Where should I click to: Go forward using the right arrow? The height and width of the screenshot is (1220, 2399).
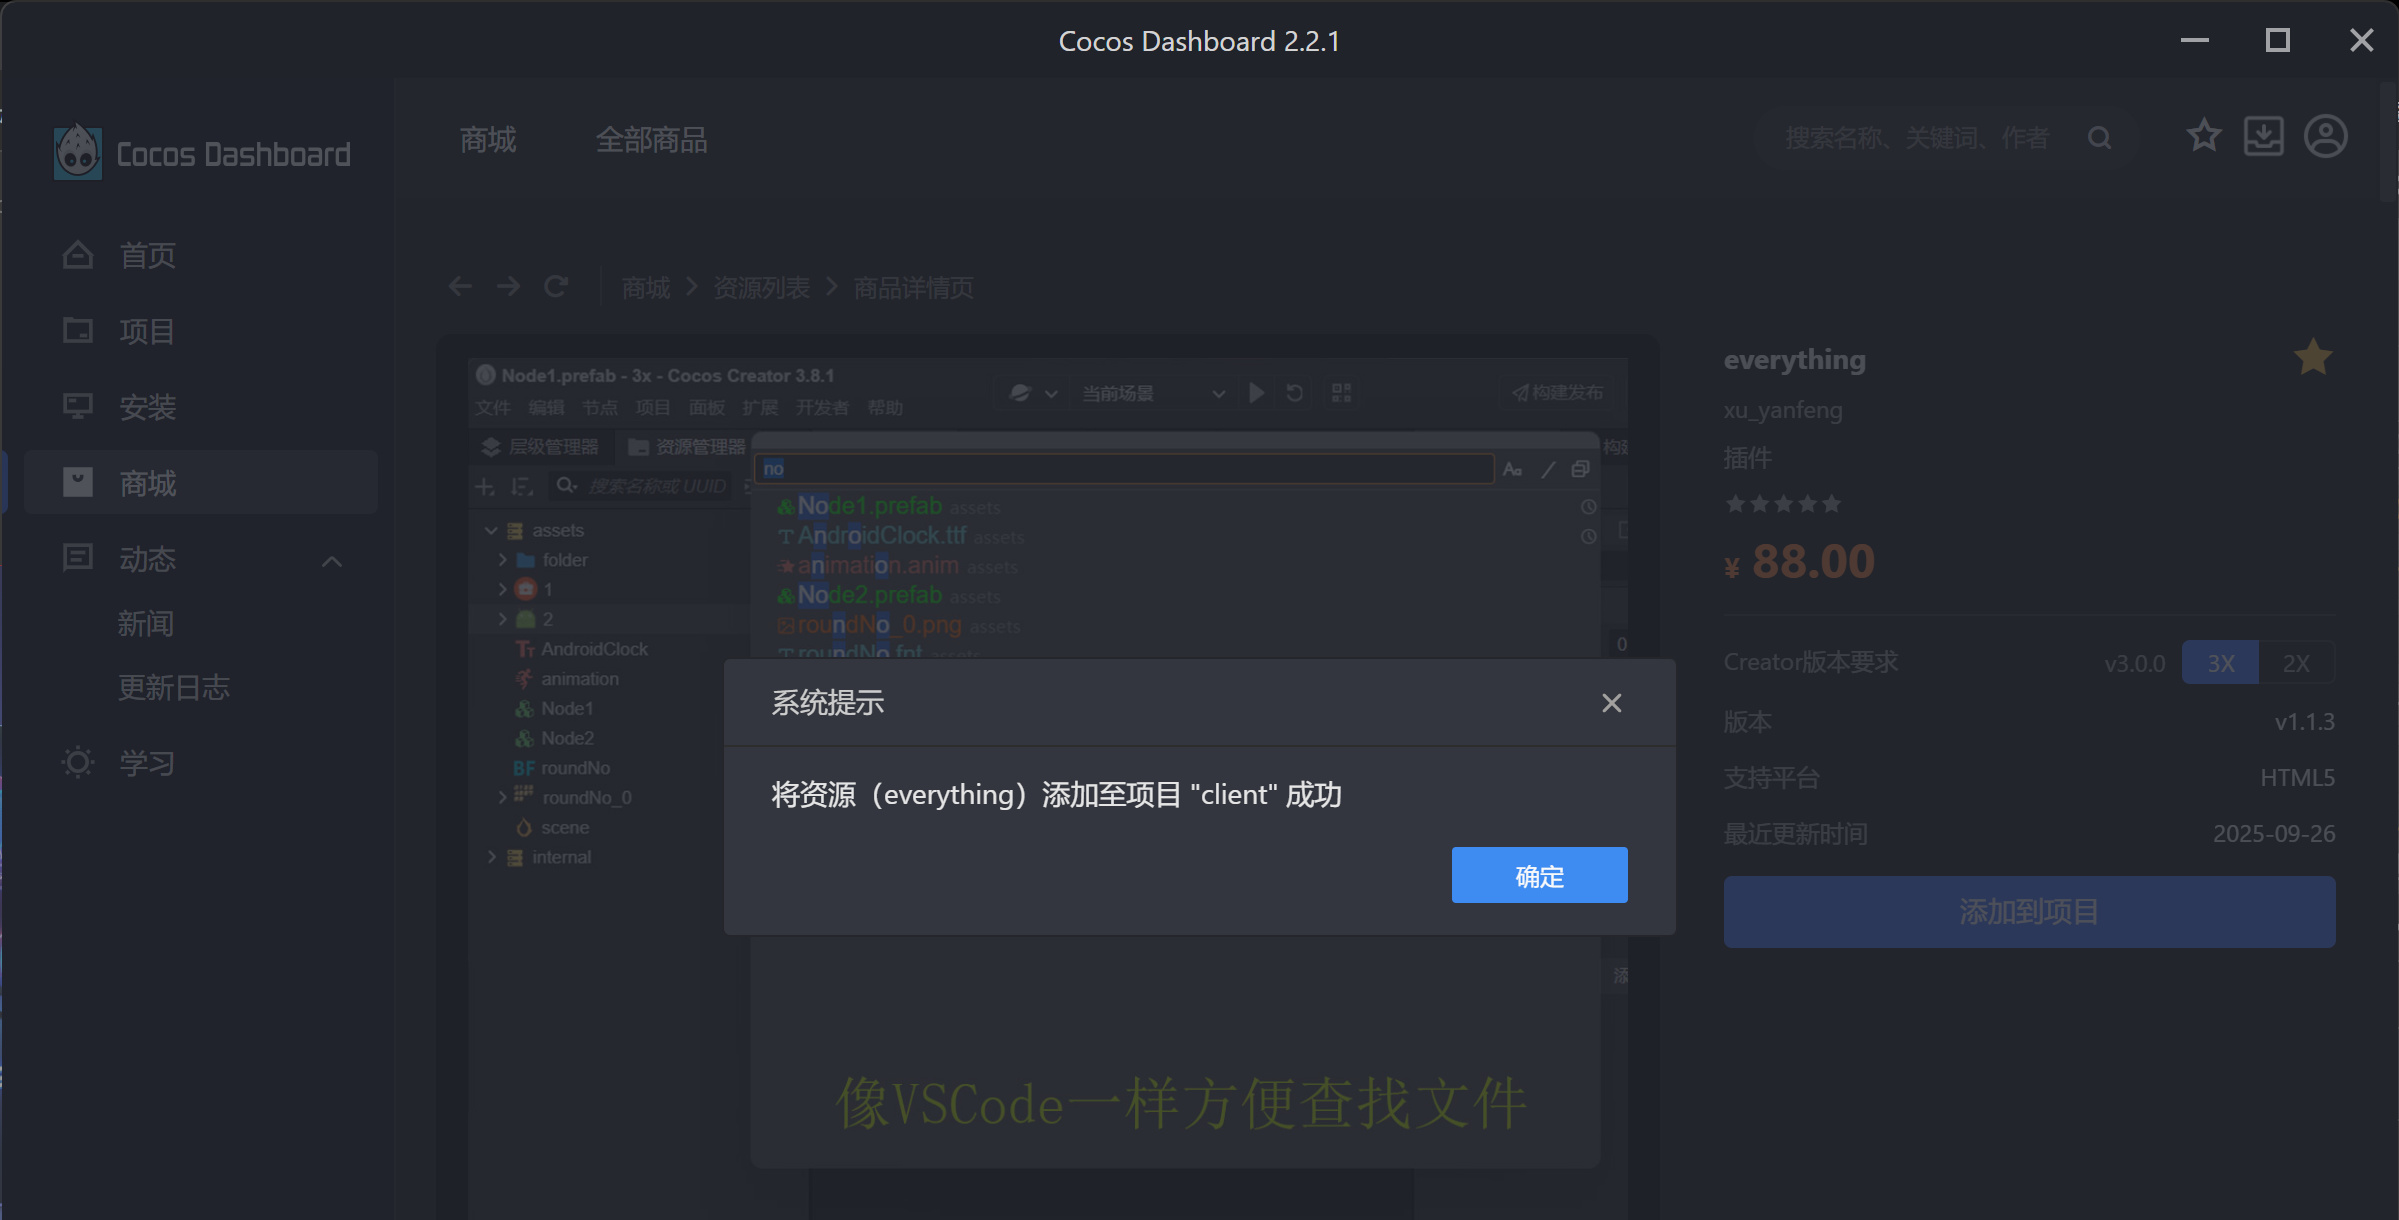tap(508, 287)
